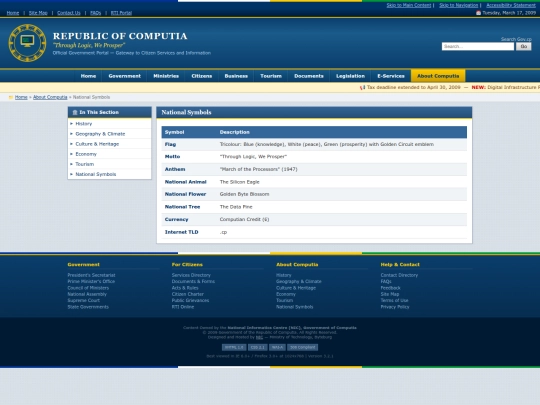Click the CSS validation badge in the footer
Image resolution: width=540 pixels, height=405 pixels.
pyautogui.click(x=257, y=347)
